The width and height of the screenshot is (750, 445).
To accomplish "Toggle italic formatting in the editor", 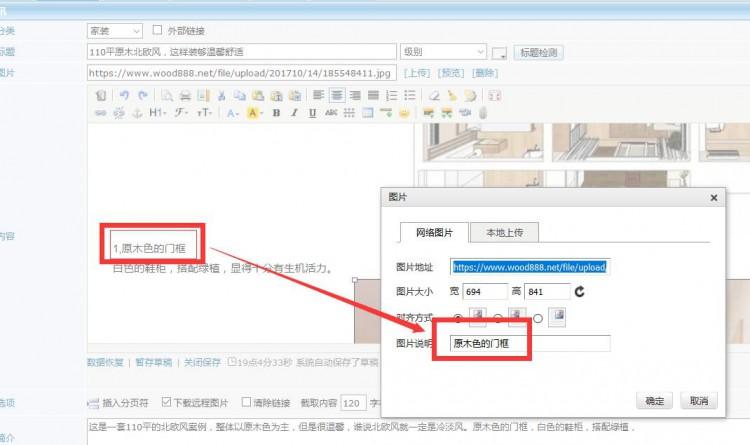I will coord(295,114).
